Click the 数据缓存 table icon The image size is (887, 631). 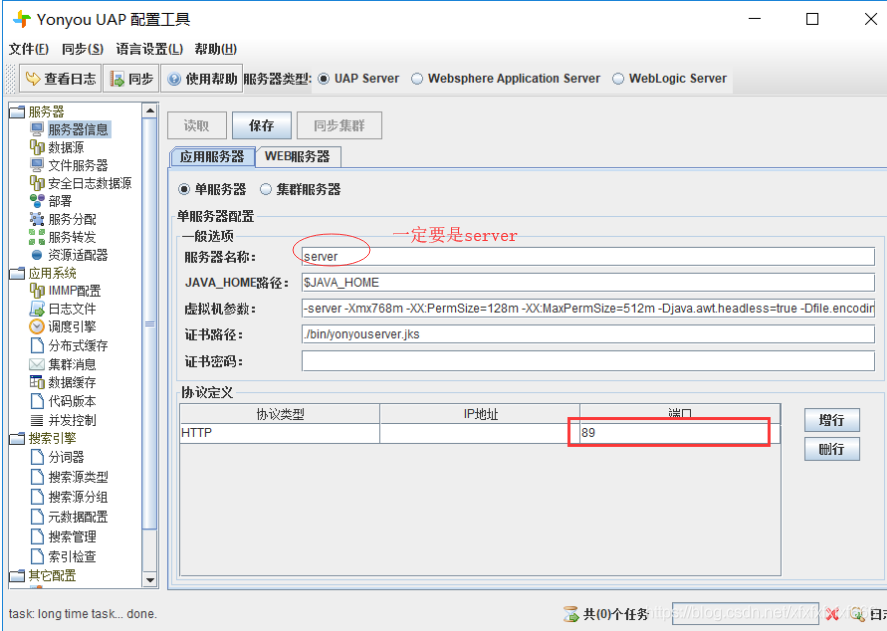click(x=37, y=382)
